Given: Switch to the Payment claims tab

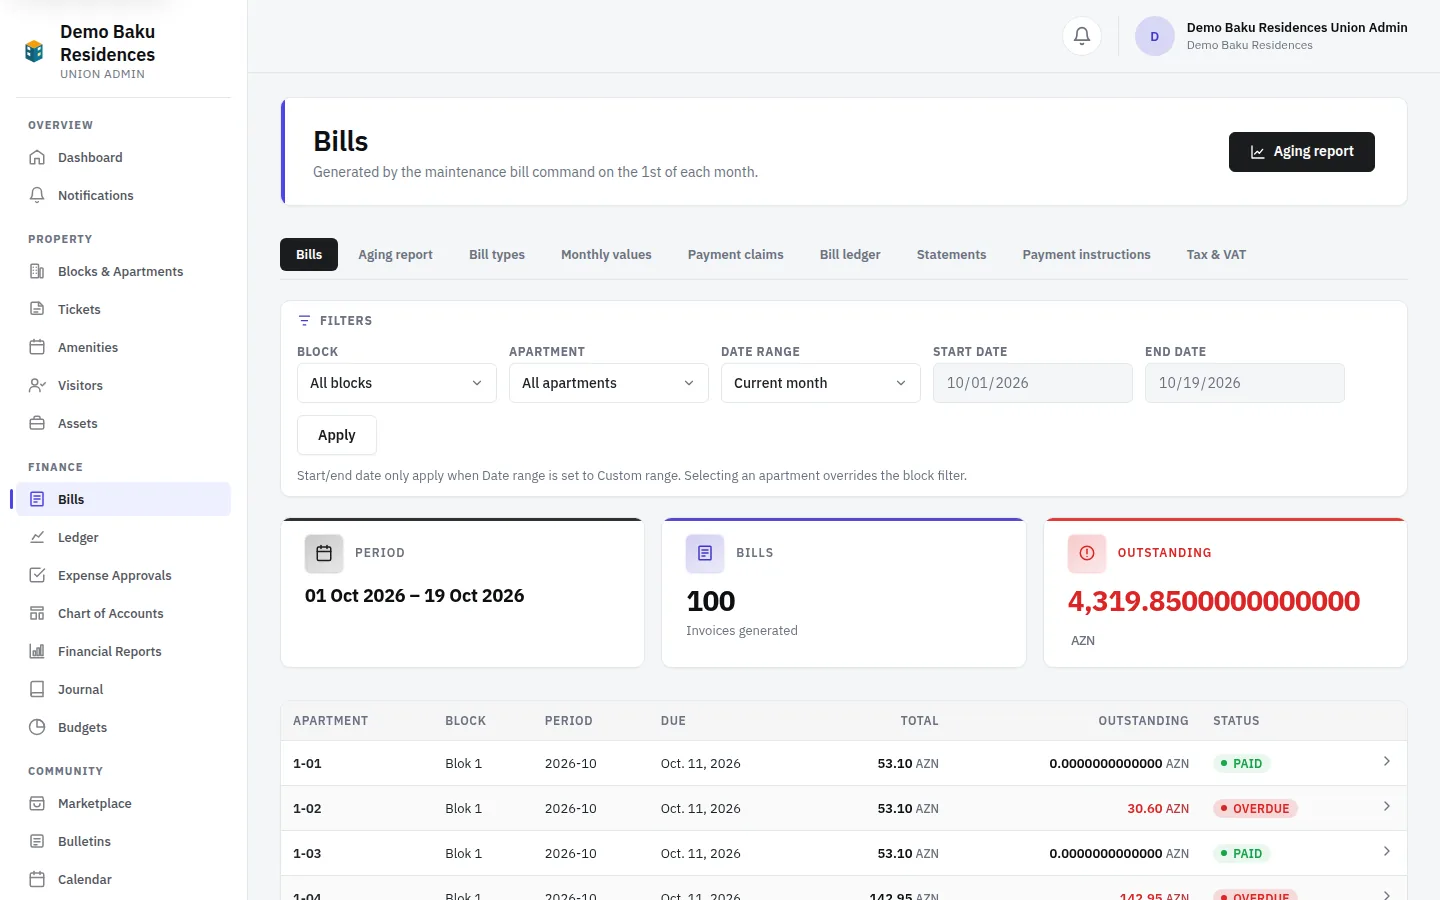Looking at the screenshot, I should [x=736, y=254].
